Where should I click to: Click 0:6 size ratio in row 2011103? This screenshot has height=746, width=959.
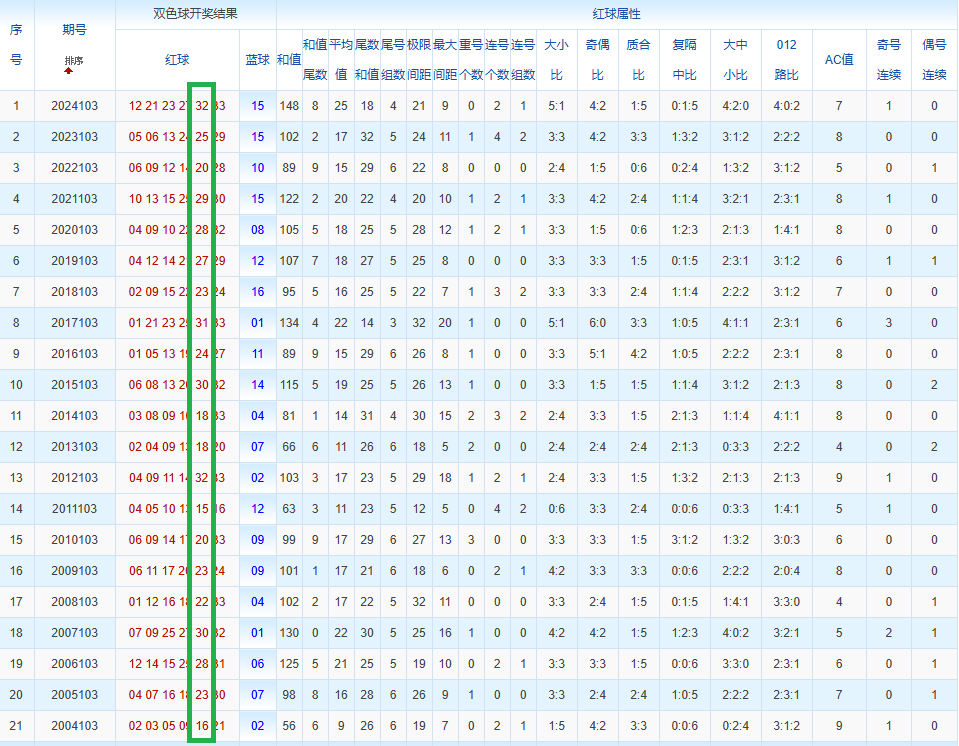557,509
